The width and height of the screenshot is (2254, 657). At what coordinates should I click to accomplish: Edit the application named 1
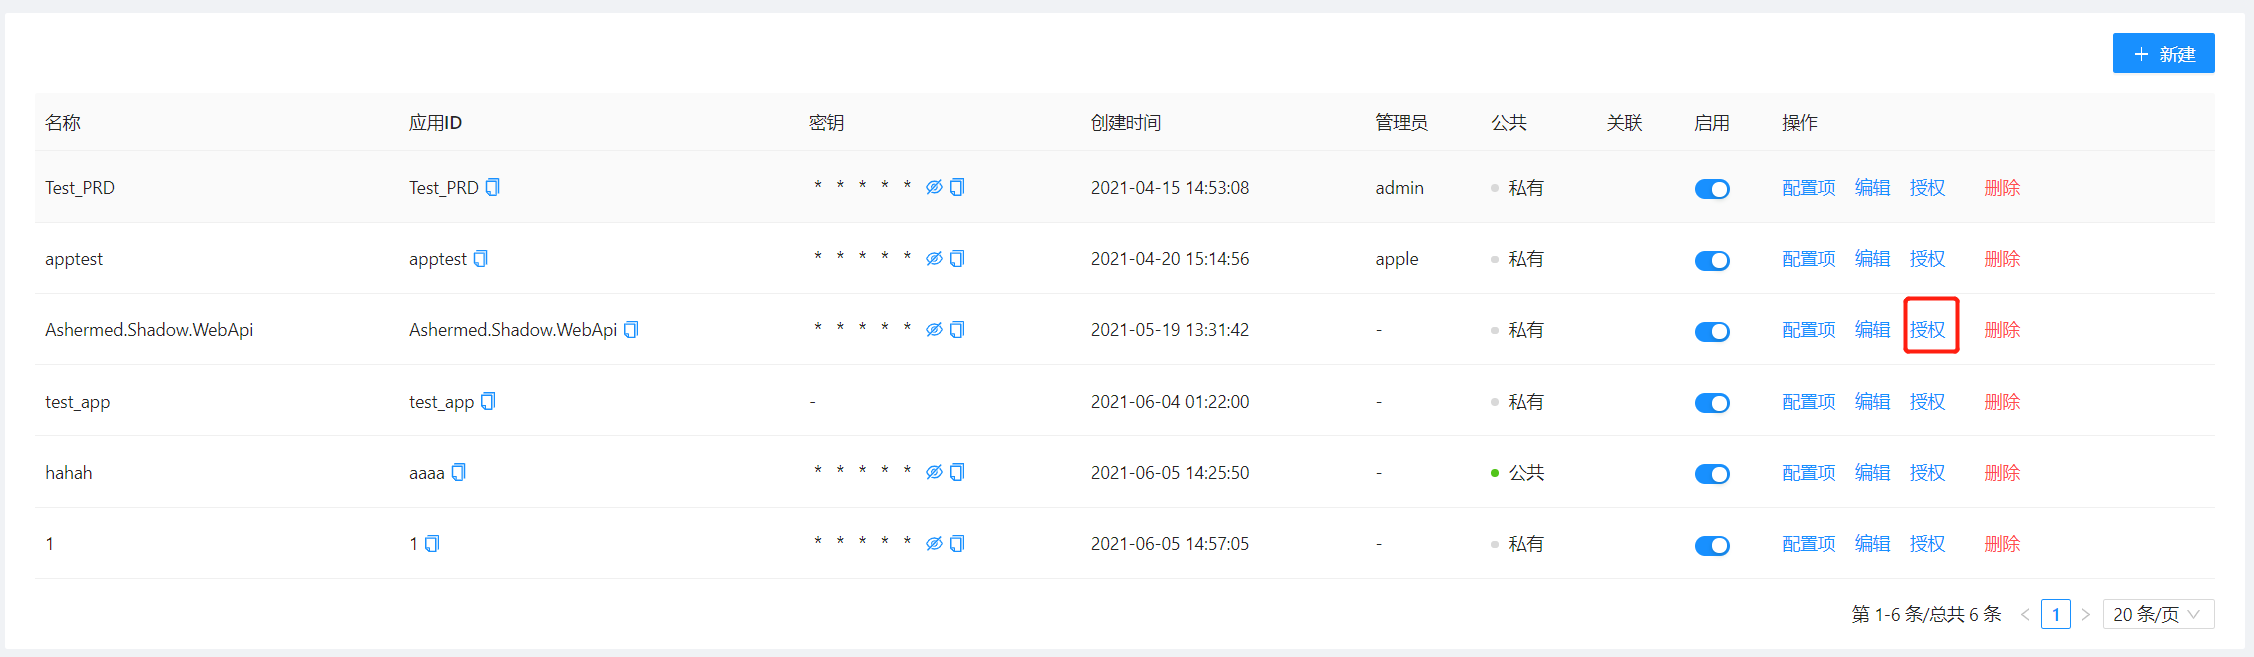[1872, 543]
